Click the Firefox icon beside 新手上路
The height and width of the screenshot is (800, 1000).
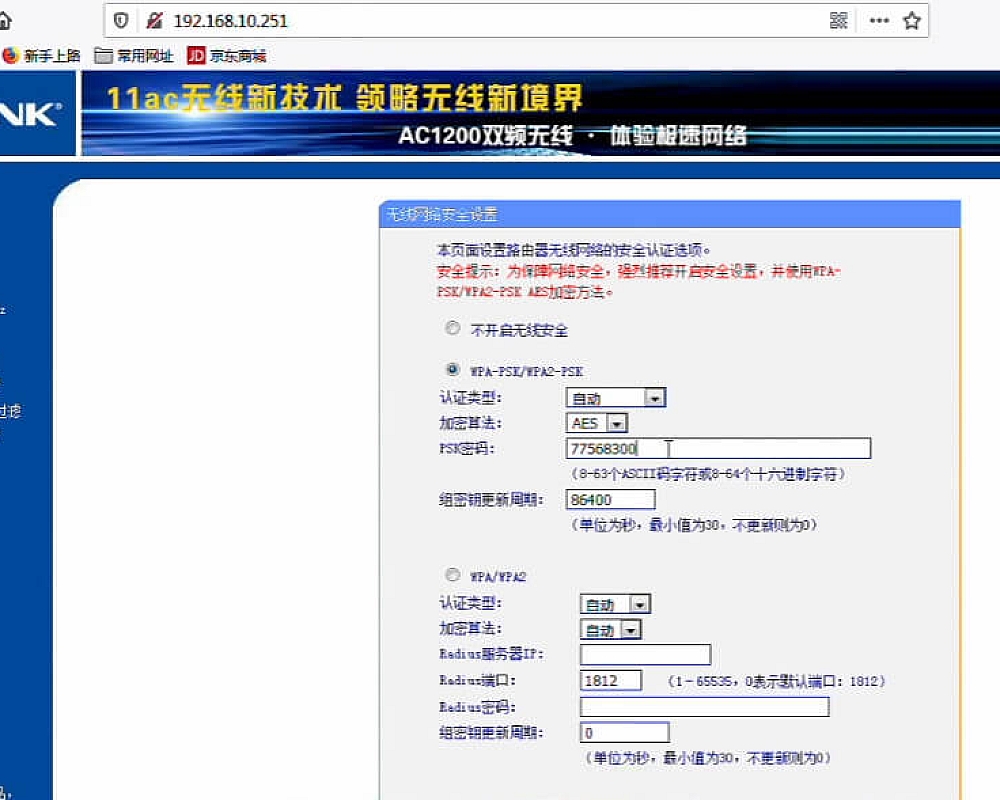[x=10, y=56]
